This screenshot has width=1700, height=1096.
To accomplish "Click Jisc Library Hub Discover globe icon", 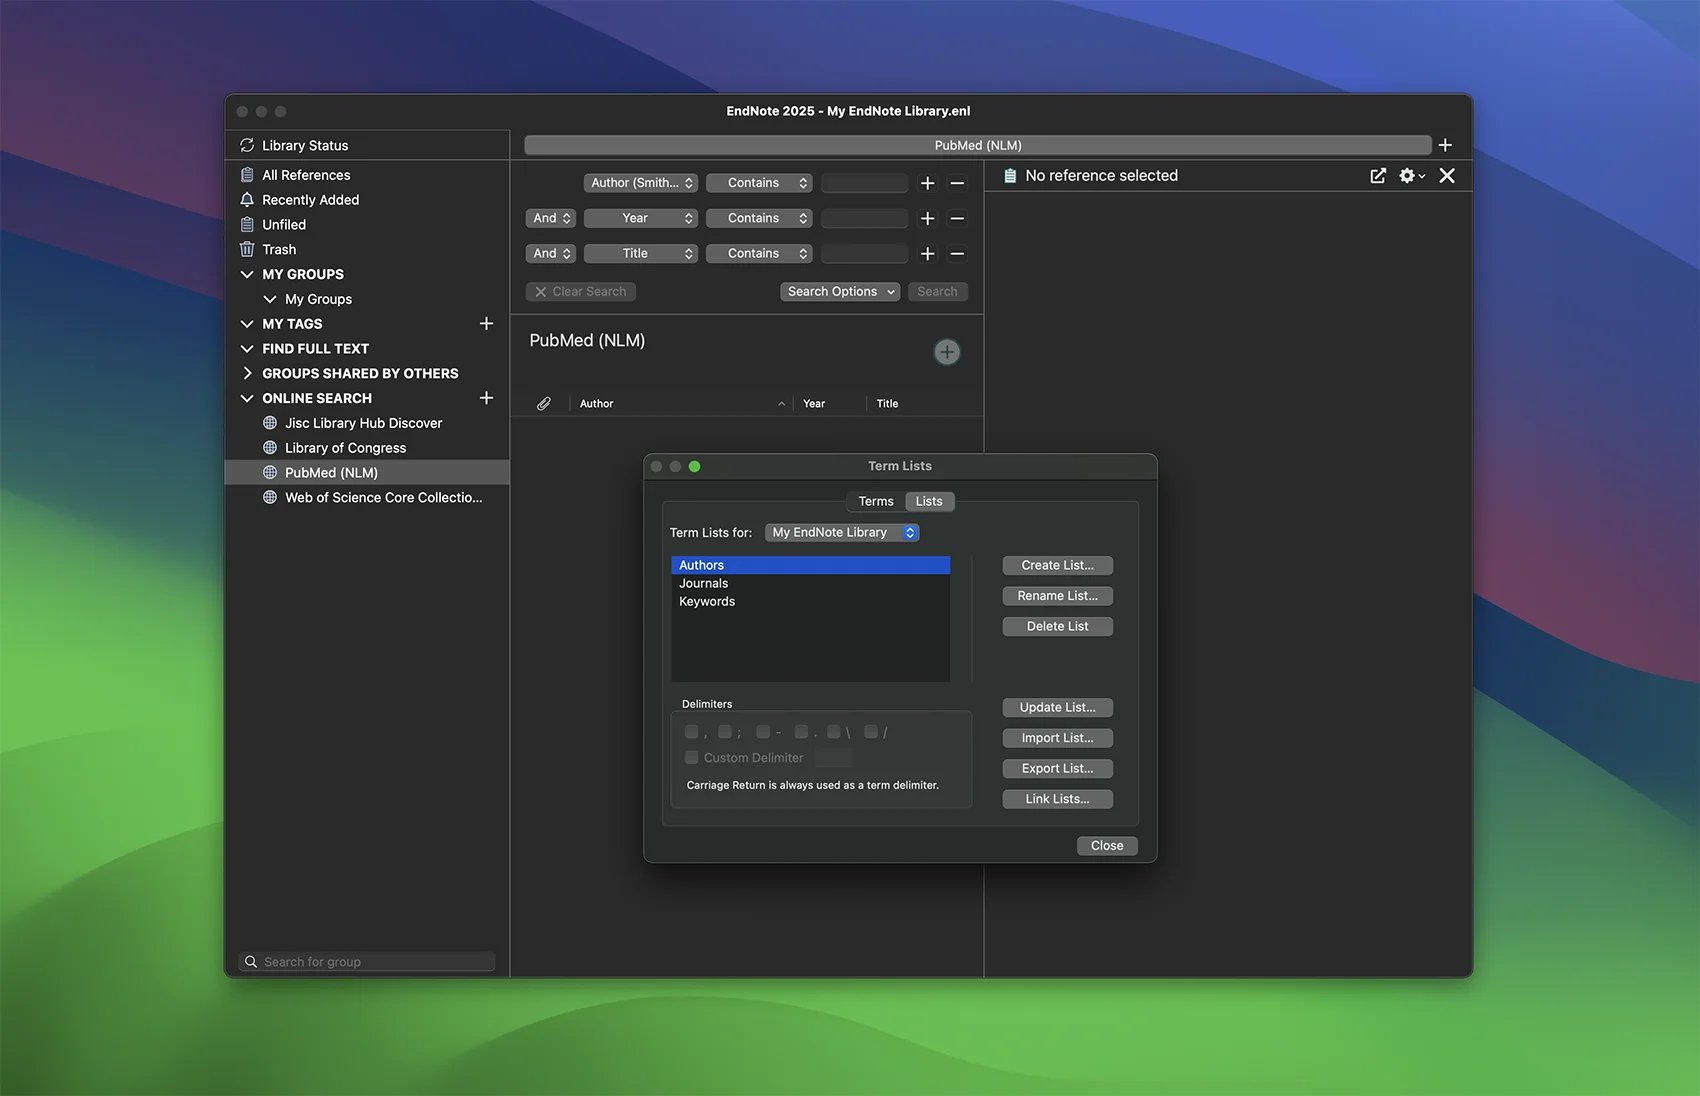I will click(270, 423).
